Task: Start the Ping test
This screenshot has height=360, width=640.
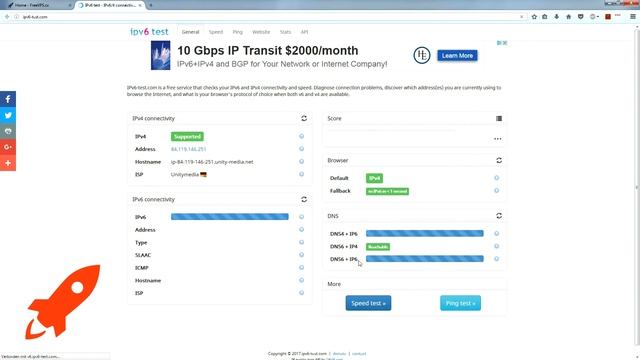Action: pyautogui.click(x=460, y=303)
